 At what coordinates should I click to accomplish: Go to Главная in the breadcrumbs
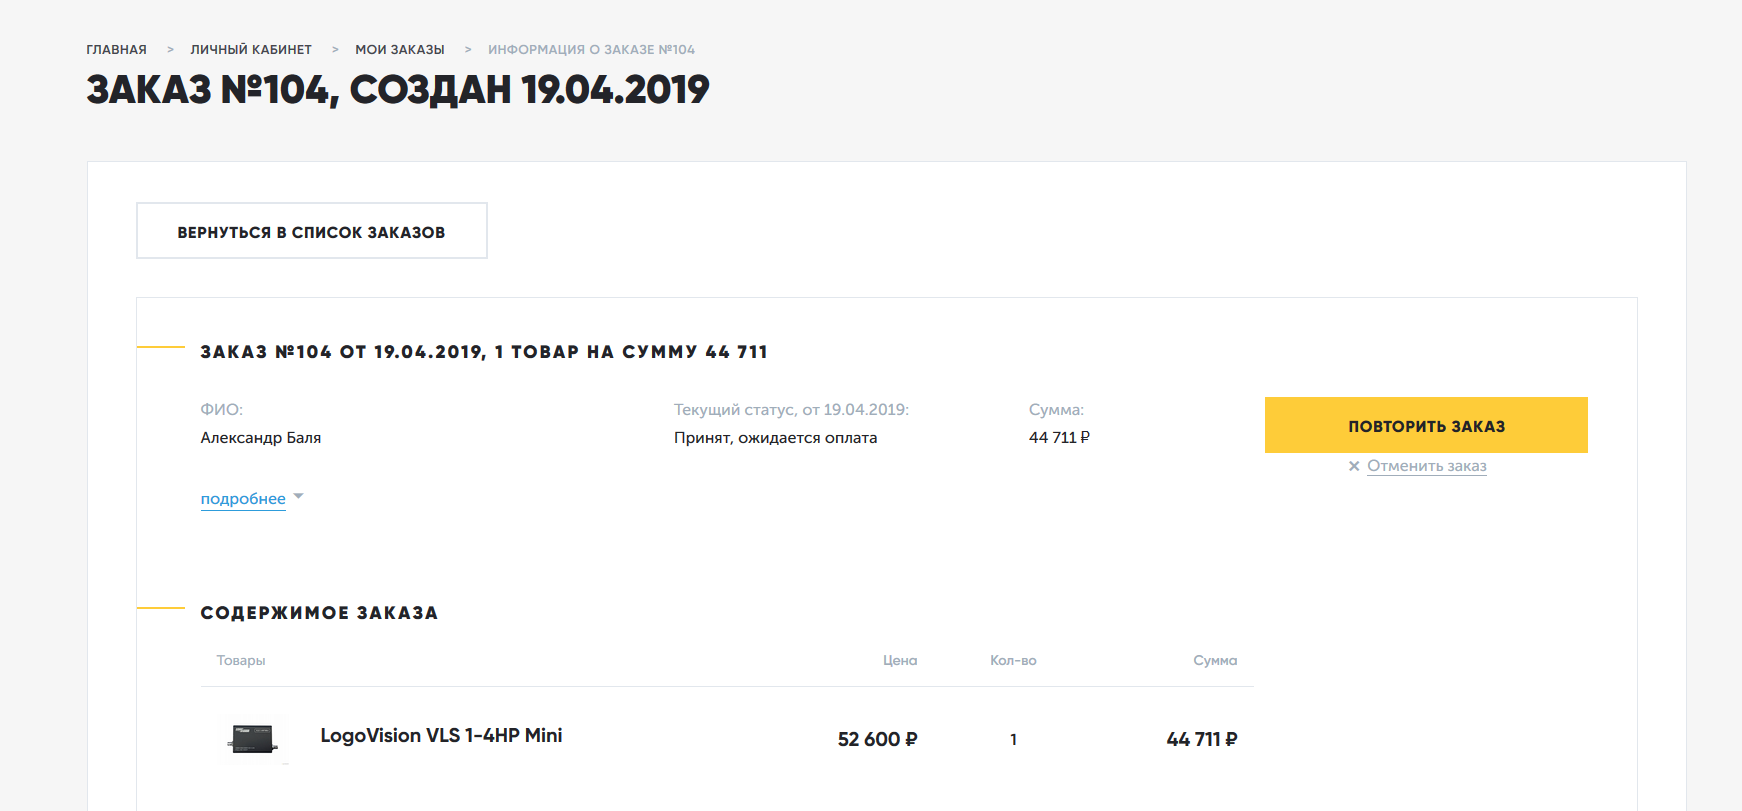point(116,50)
